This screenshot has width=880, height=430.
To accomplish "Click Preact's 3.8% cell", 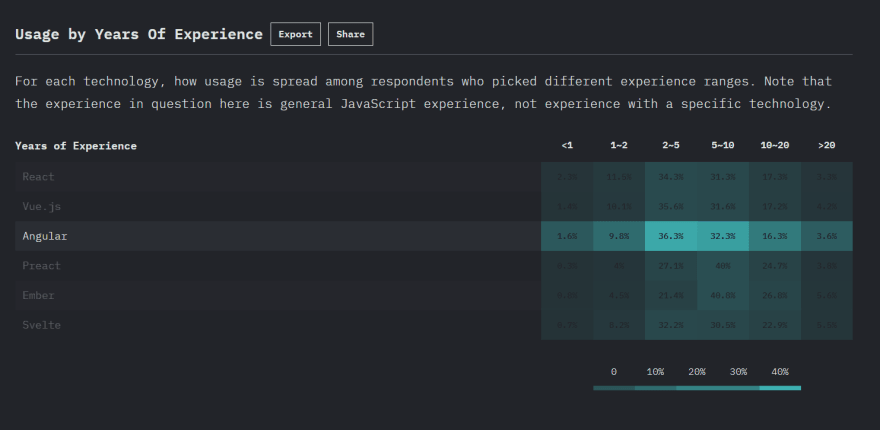I will 826,266.
